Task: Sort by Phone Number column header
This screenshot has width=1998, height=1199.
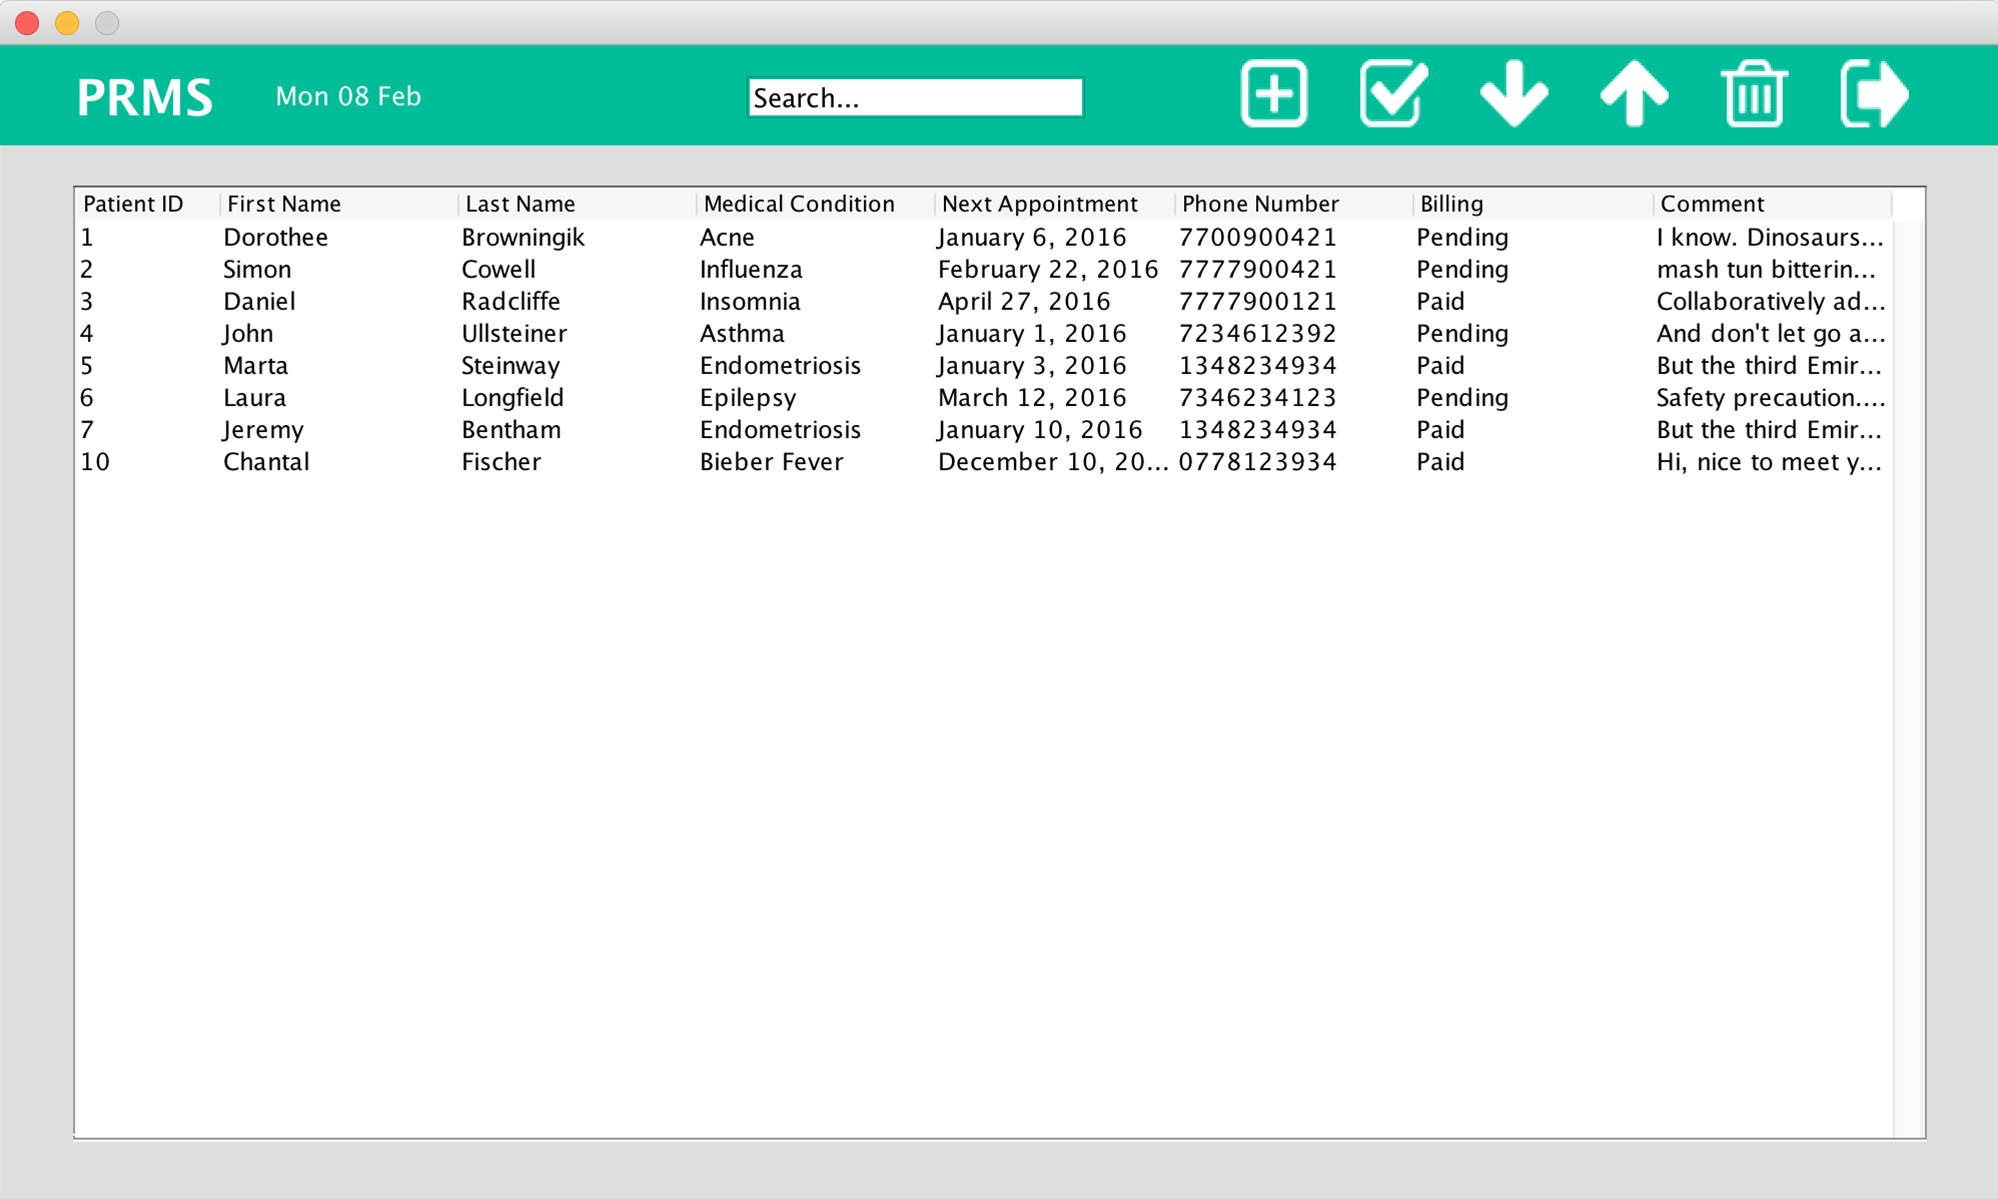Action: [1293, 204]
